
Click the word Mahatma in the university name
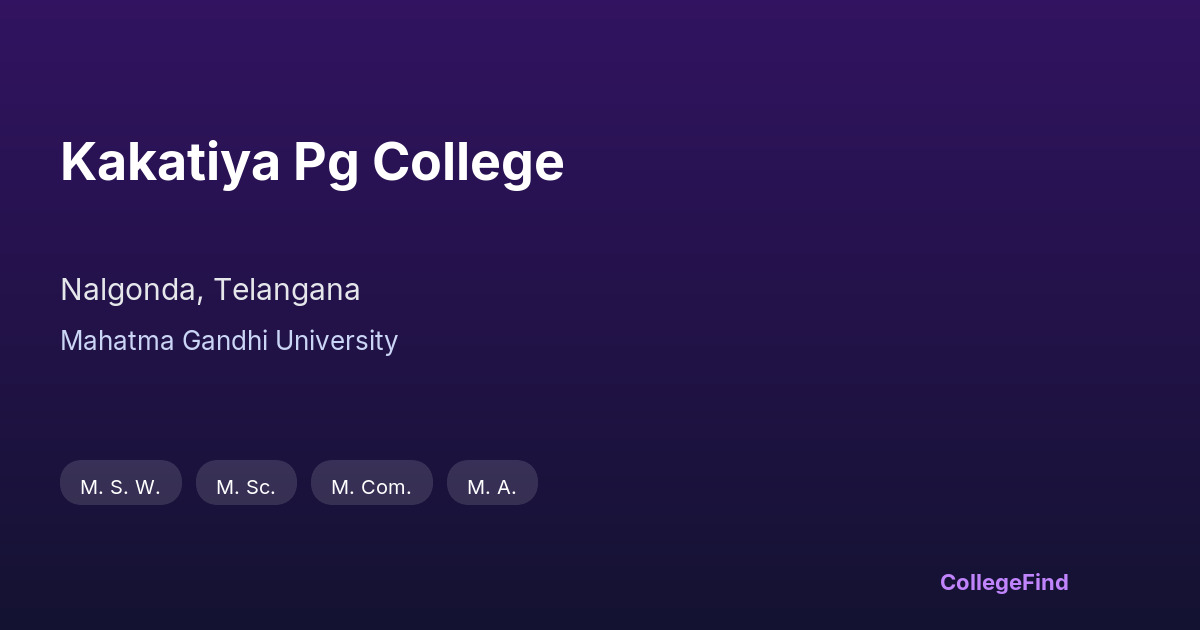(117, 341)
